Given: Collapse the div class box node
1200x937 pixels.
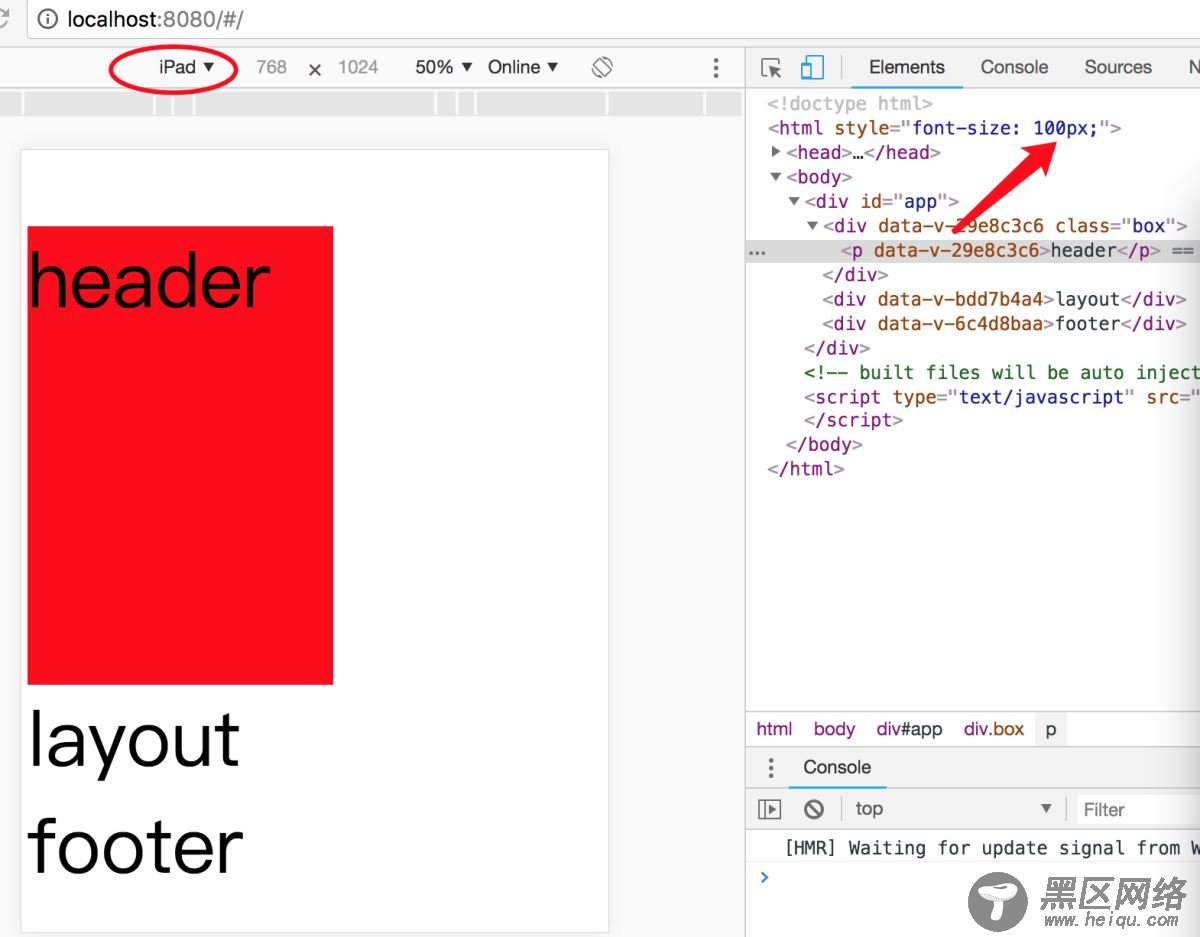Looking at the screenshot, I should click(x=812, y=226).
